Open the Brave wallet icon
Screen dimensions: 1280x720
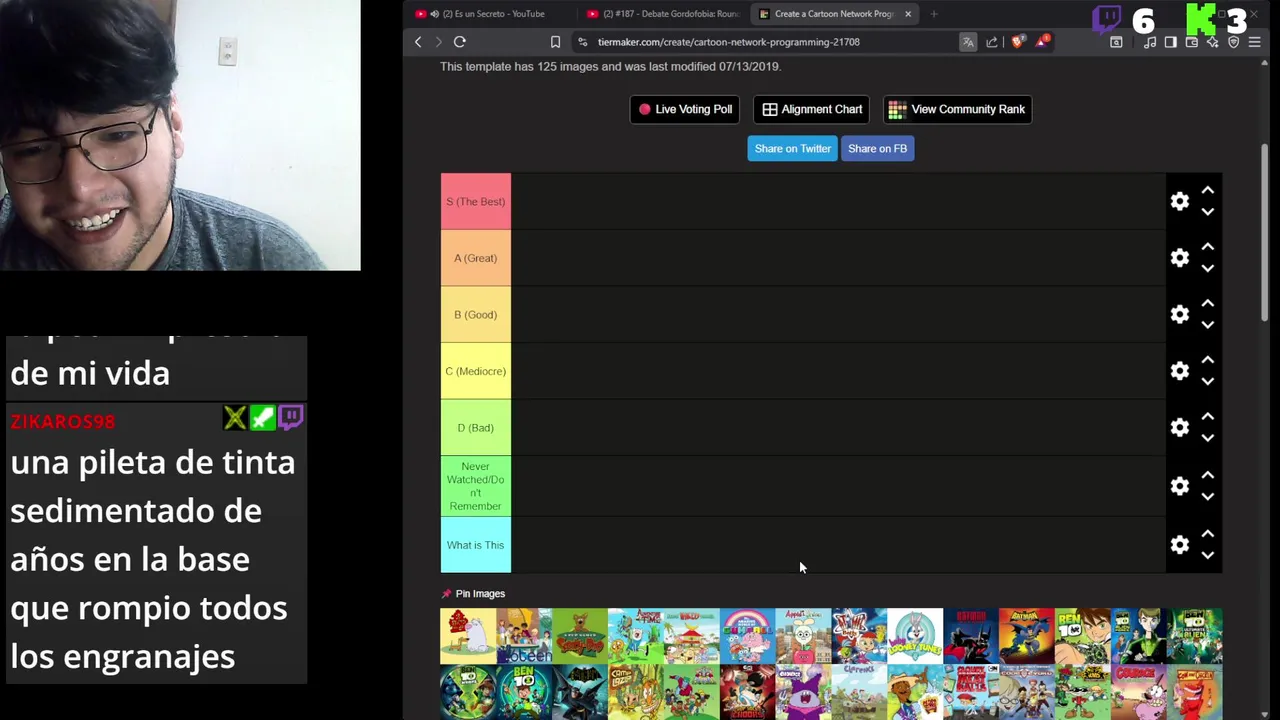pyautogui.click(x=1192, y=42)
